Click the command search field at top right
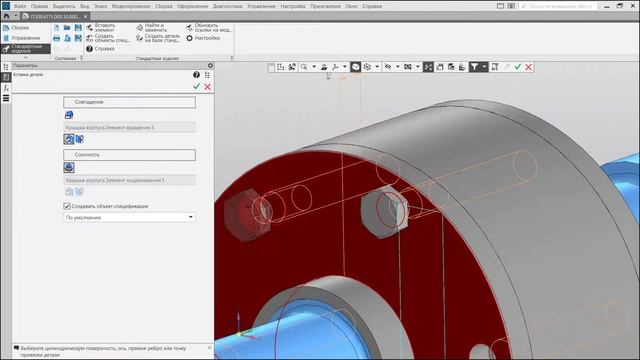 tap(558, 6)
